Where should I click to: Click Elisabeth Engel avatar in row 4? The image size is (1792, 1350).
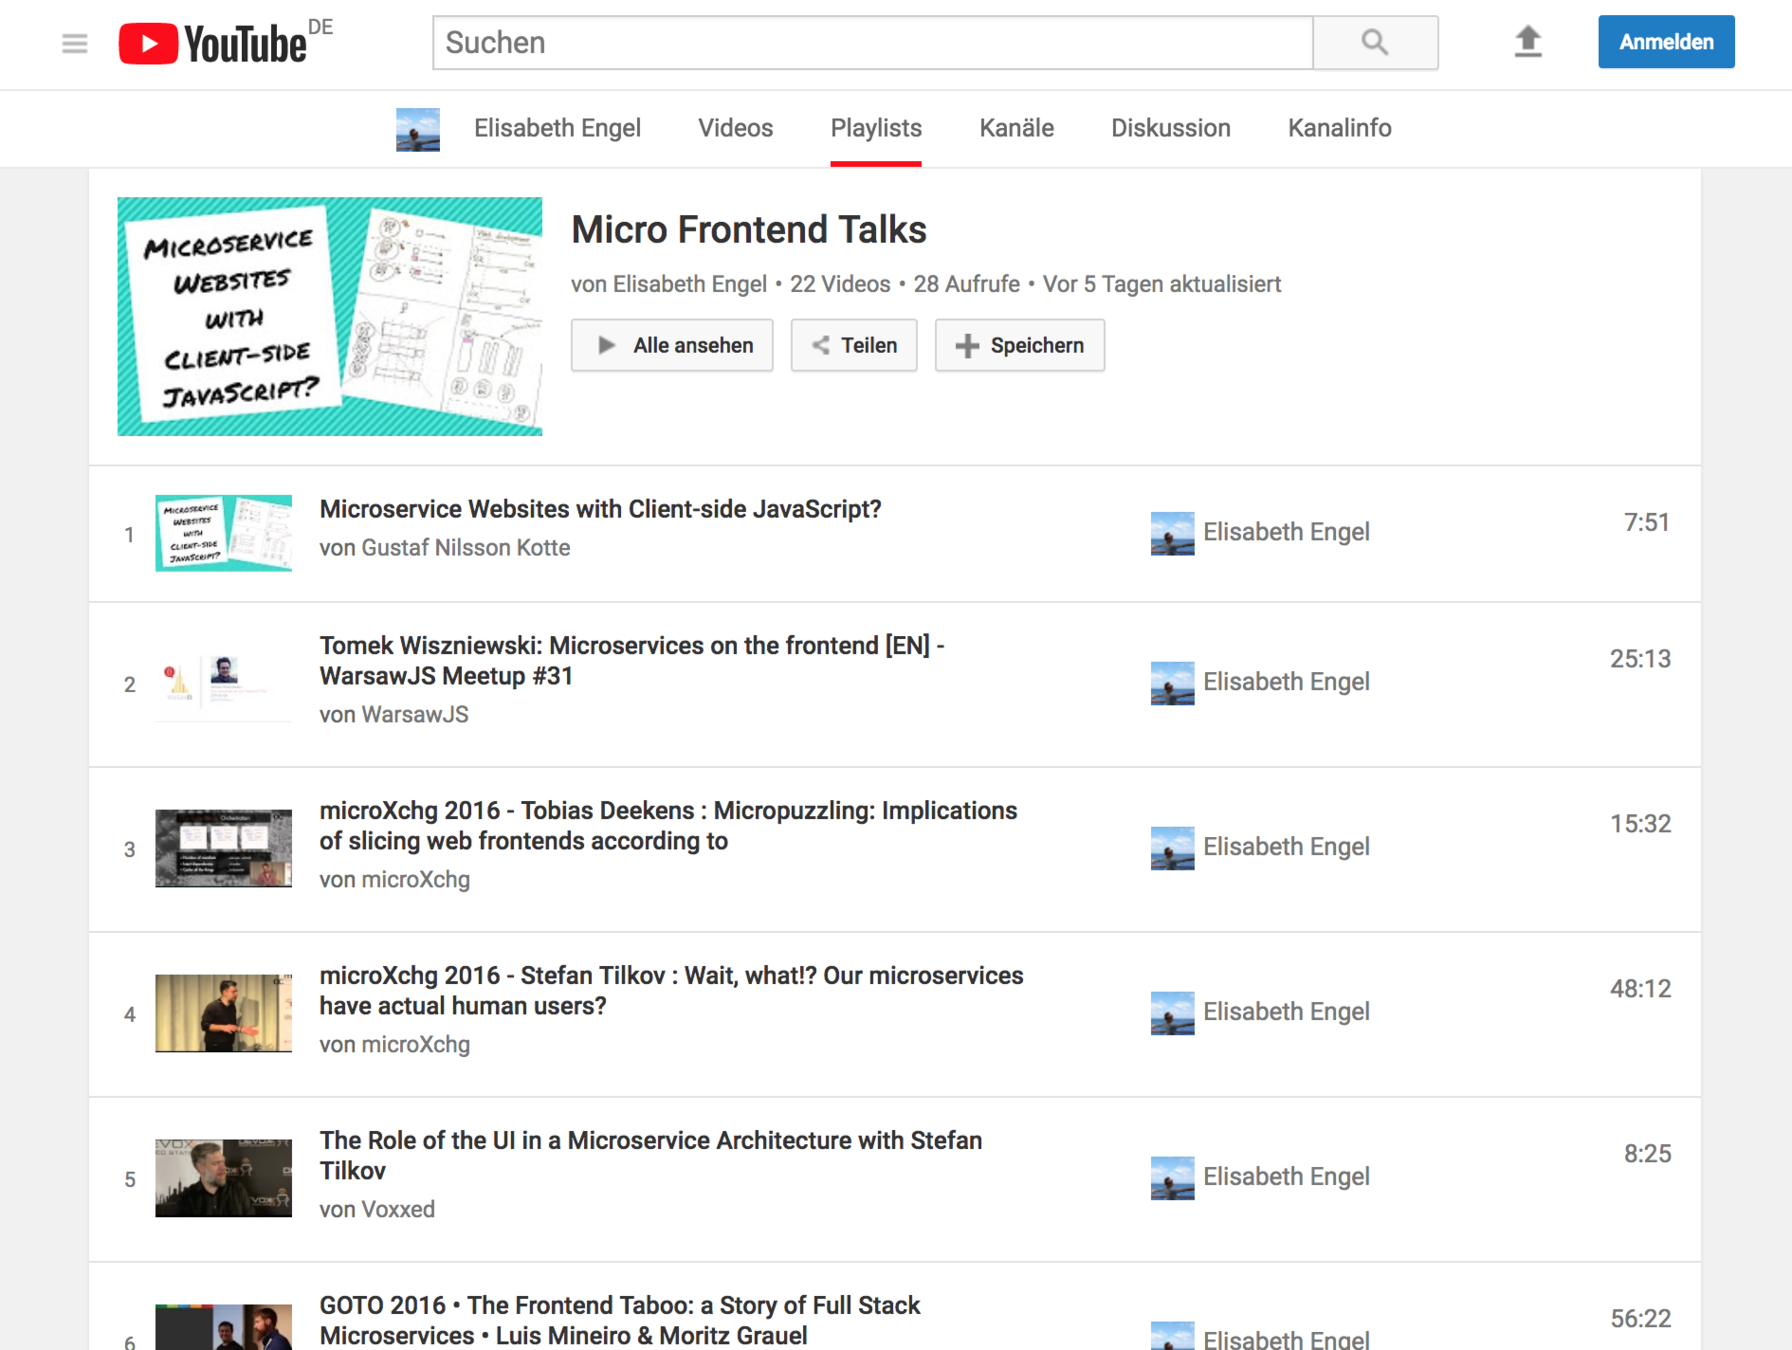1172,1013
